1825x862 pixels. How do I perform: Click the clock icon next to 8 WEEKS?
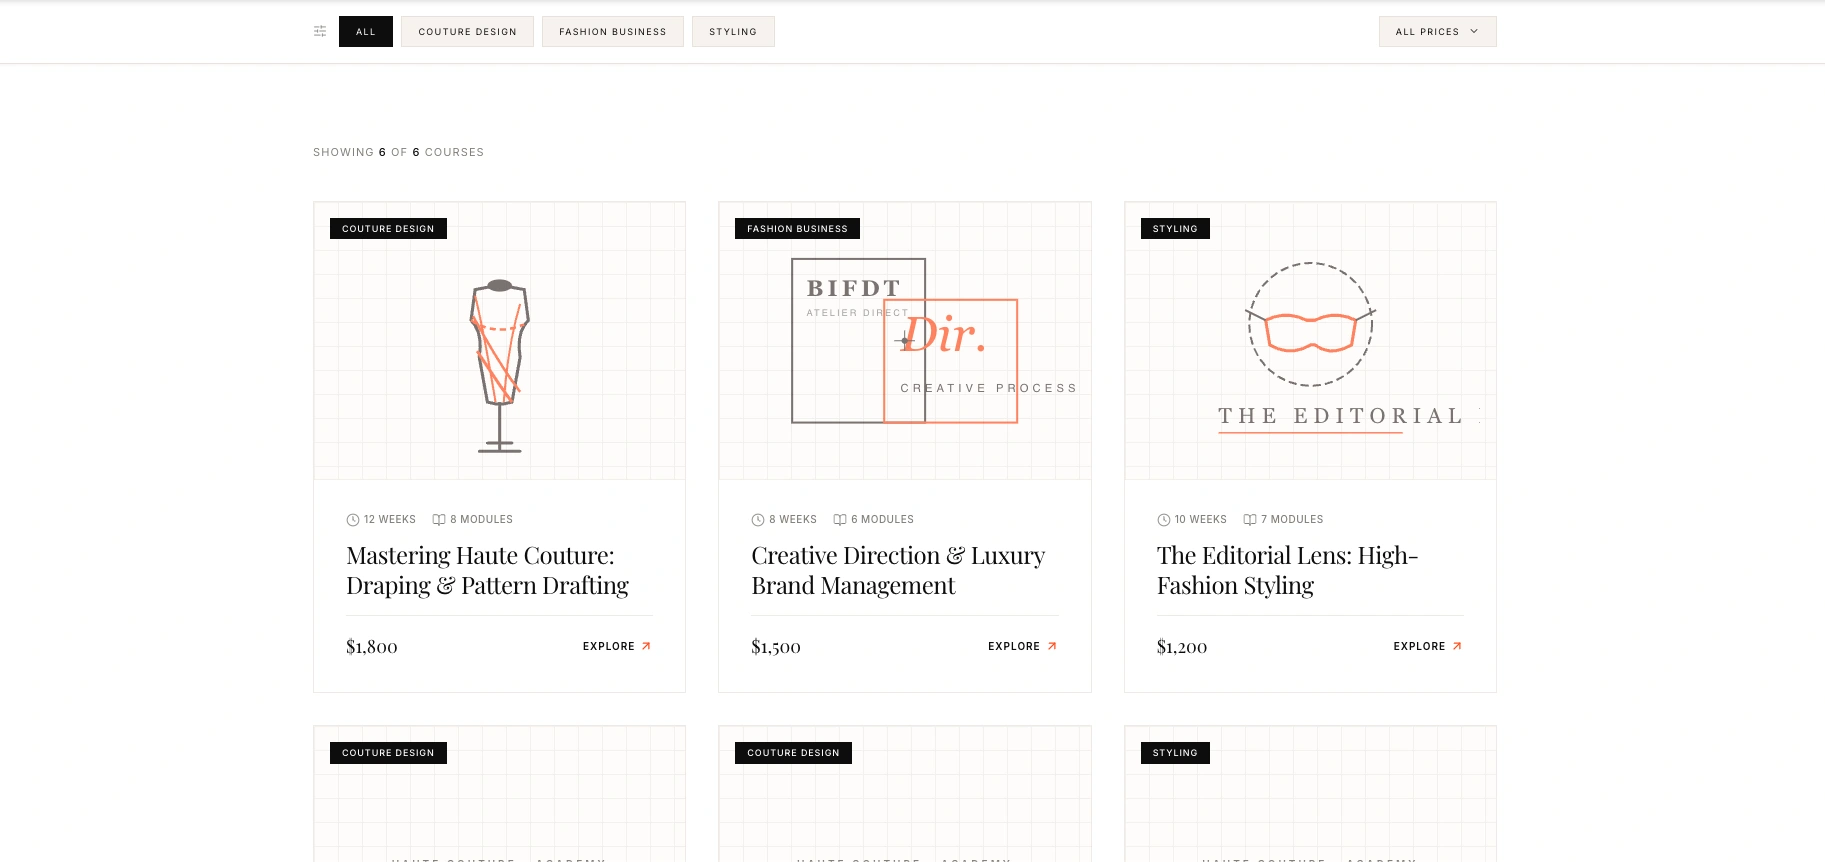(x=758, y=520)
